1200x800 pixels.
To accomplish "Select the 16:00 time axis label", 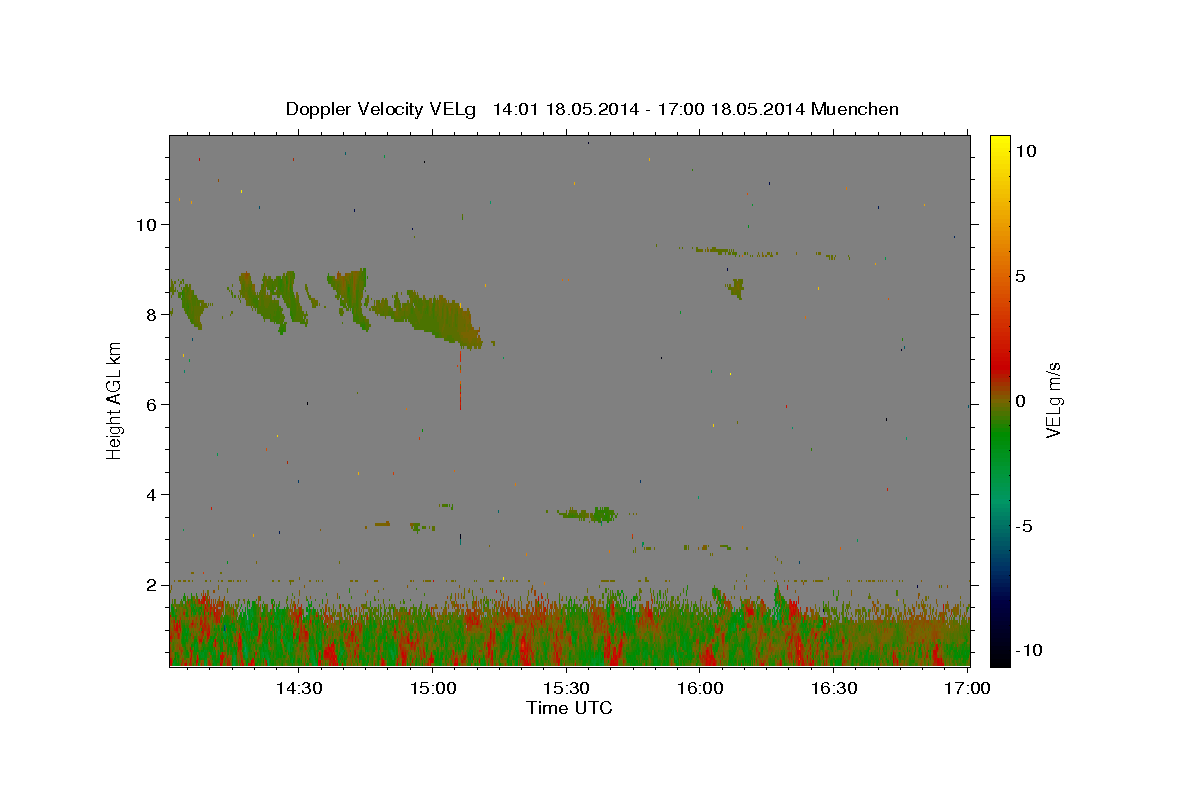I will pyautogui.click(x=700, y=688).
